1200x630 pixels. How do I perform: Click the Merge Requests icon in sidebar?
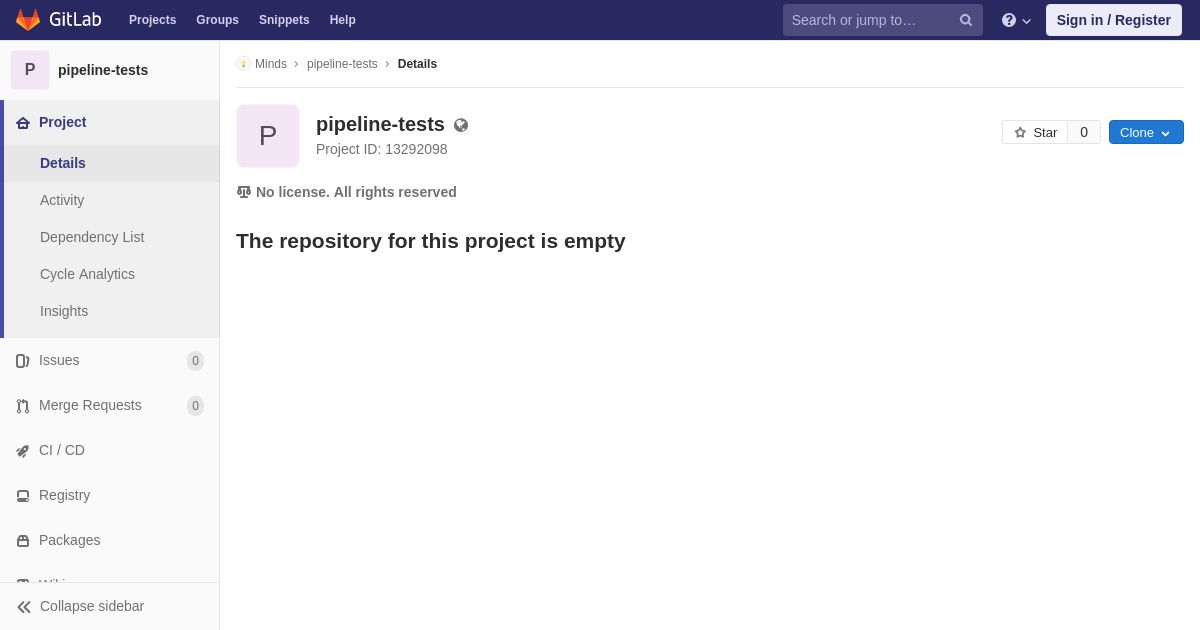coord(23,406)
